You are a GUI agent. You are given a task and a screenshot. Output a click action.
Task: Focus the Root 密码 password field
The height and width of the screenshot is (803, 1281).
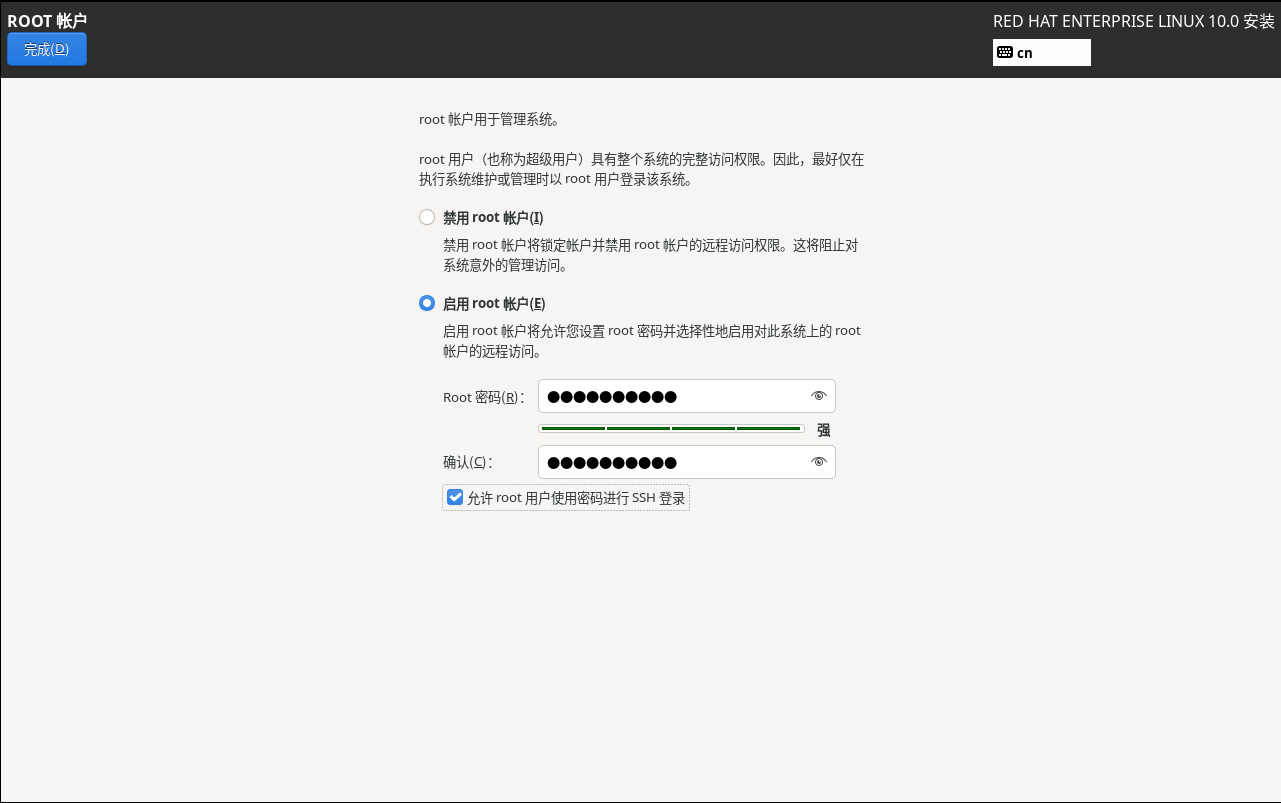pos(686,396)
